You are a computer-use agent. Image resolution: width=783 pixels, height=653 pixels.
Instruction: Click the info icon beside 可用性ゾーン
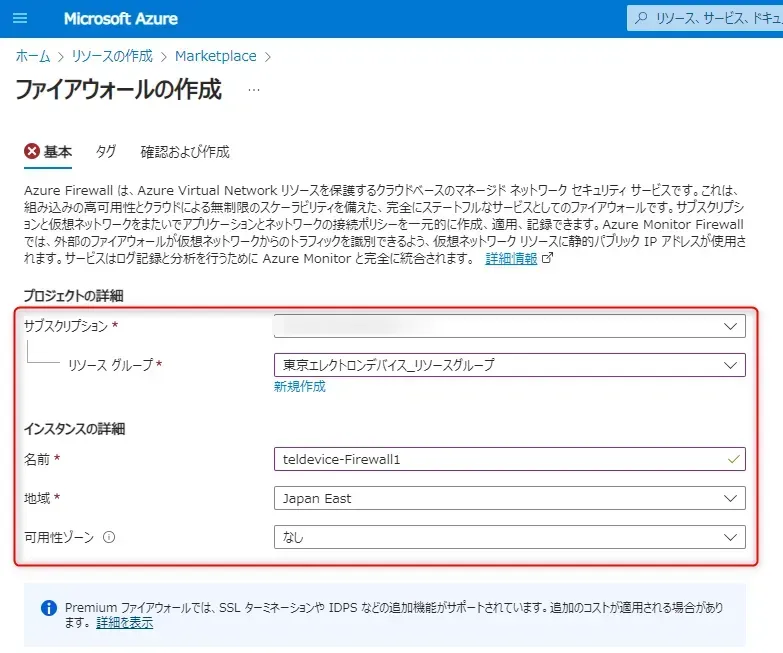pos(109,537)
